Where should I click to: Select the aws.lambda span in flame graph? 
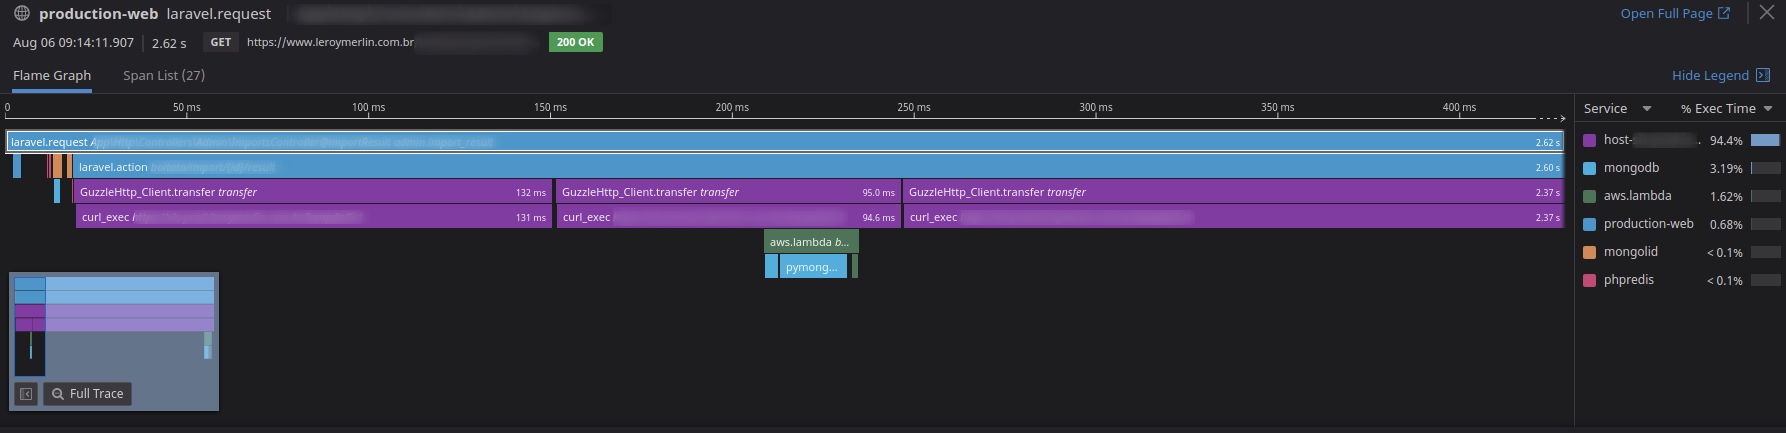pos(811,242)
